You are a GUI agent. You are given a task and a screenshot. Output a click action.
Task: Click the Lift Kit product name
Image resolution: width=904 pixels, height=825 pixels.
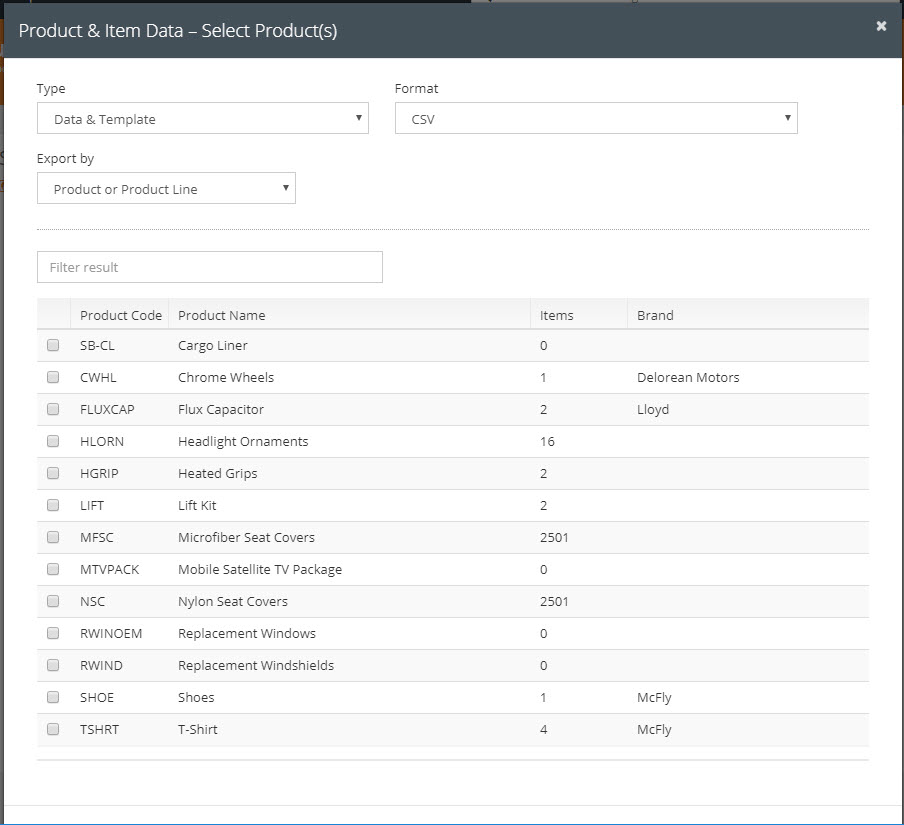(x=197, y=505)
